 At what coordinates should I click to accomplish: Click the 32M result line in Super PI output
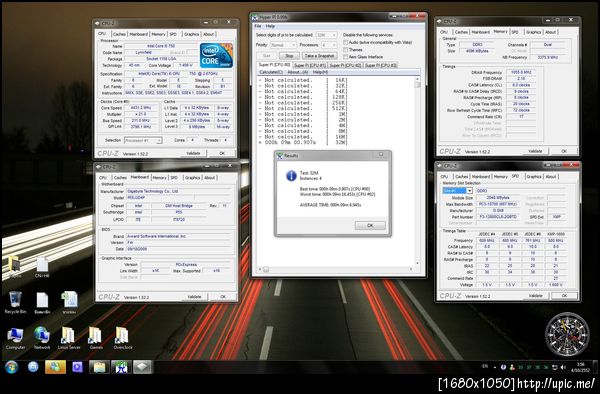pos(303,142)
